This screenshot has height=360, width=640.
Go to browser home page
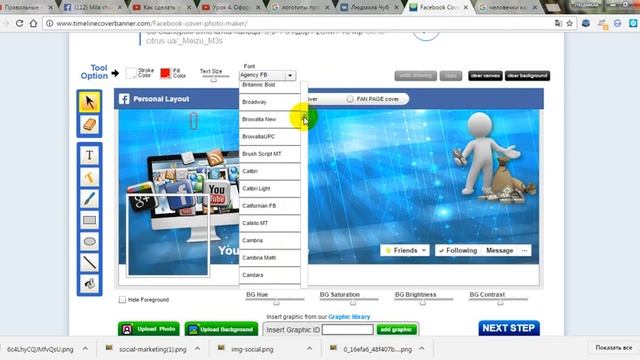pyautogui.click(x=33, y=23)
